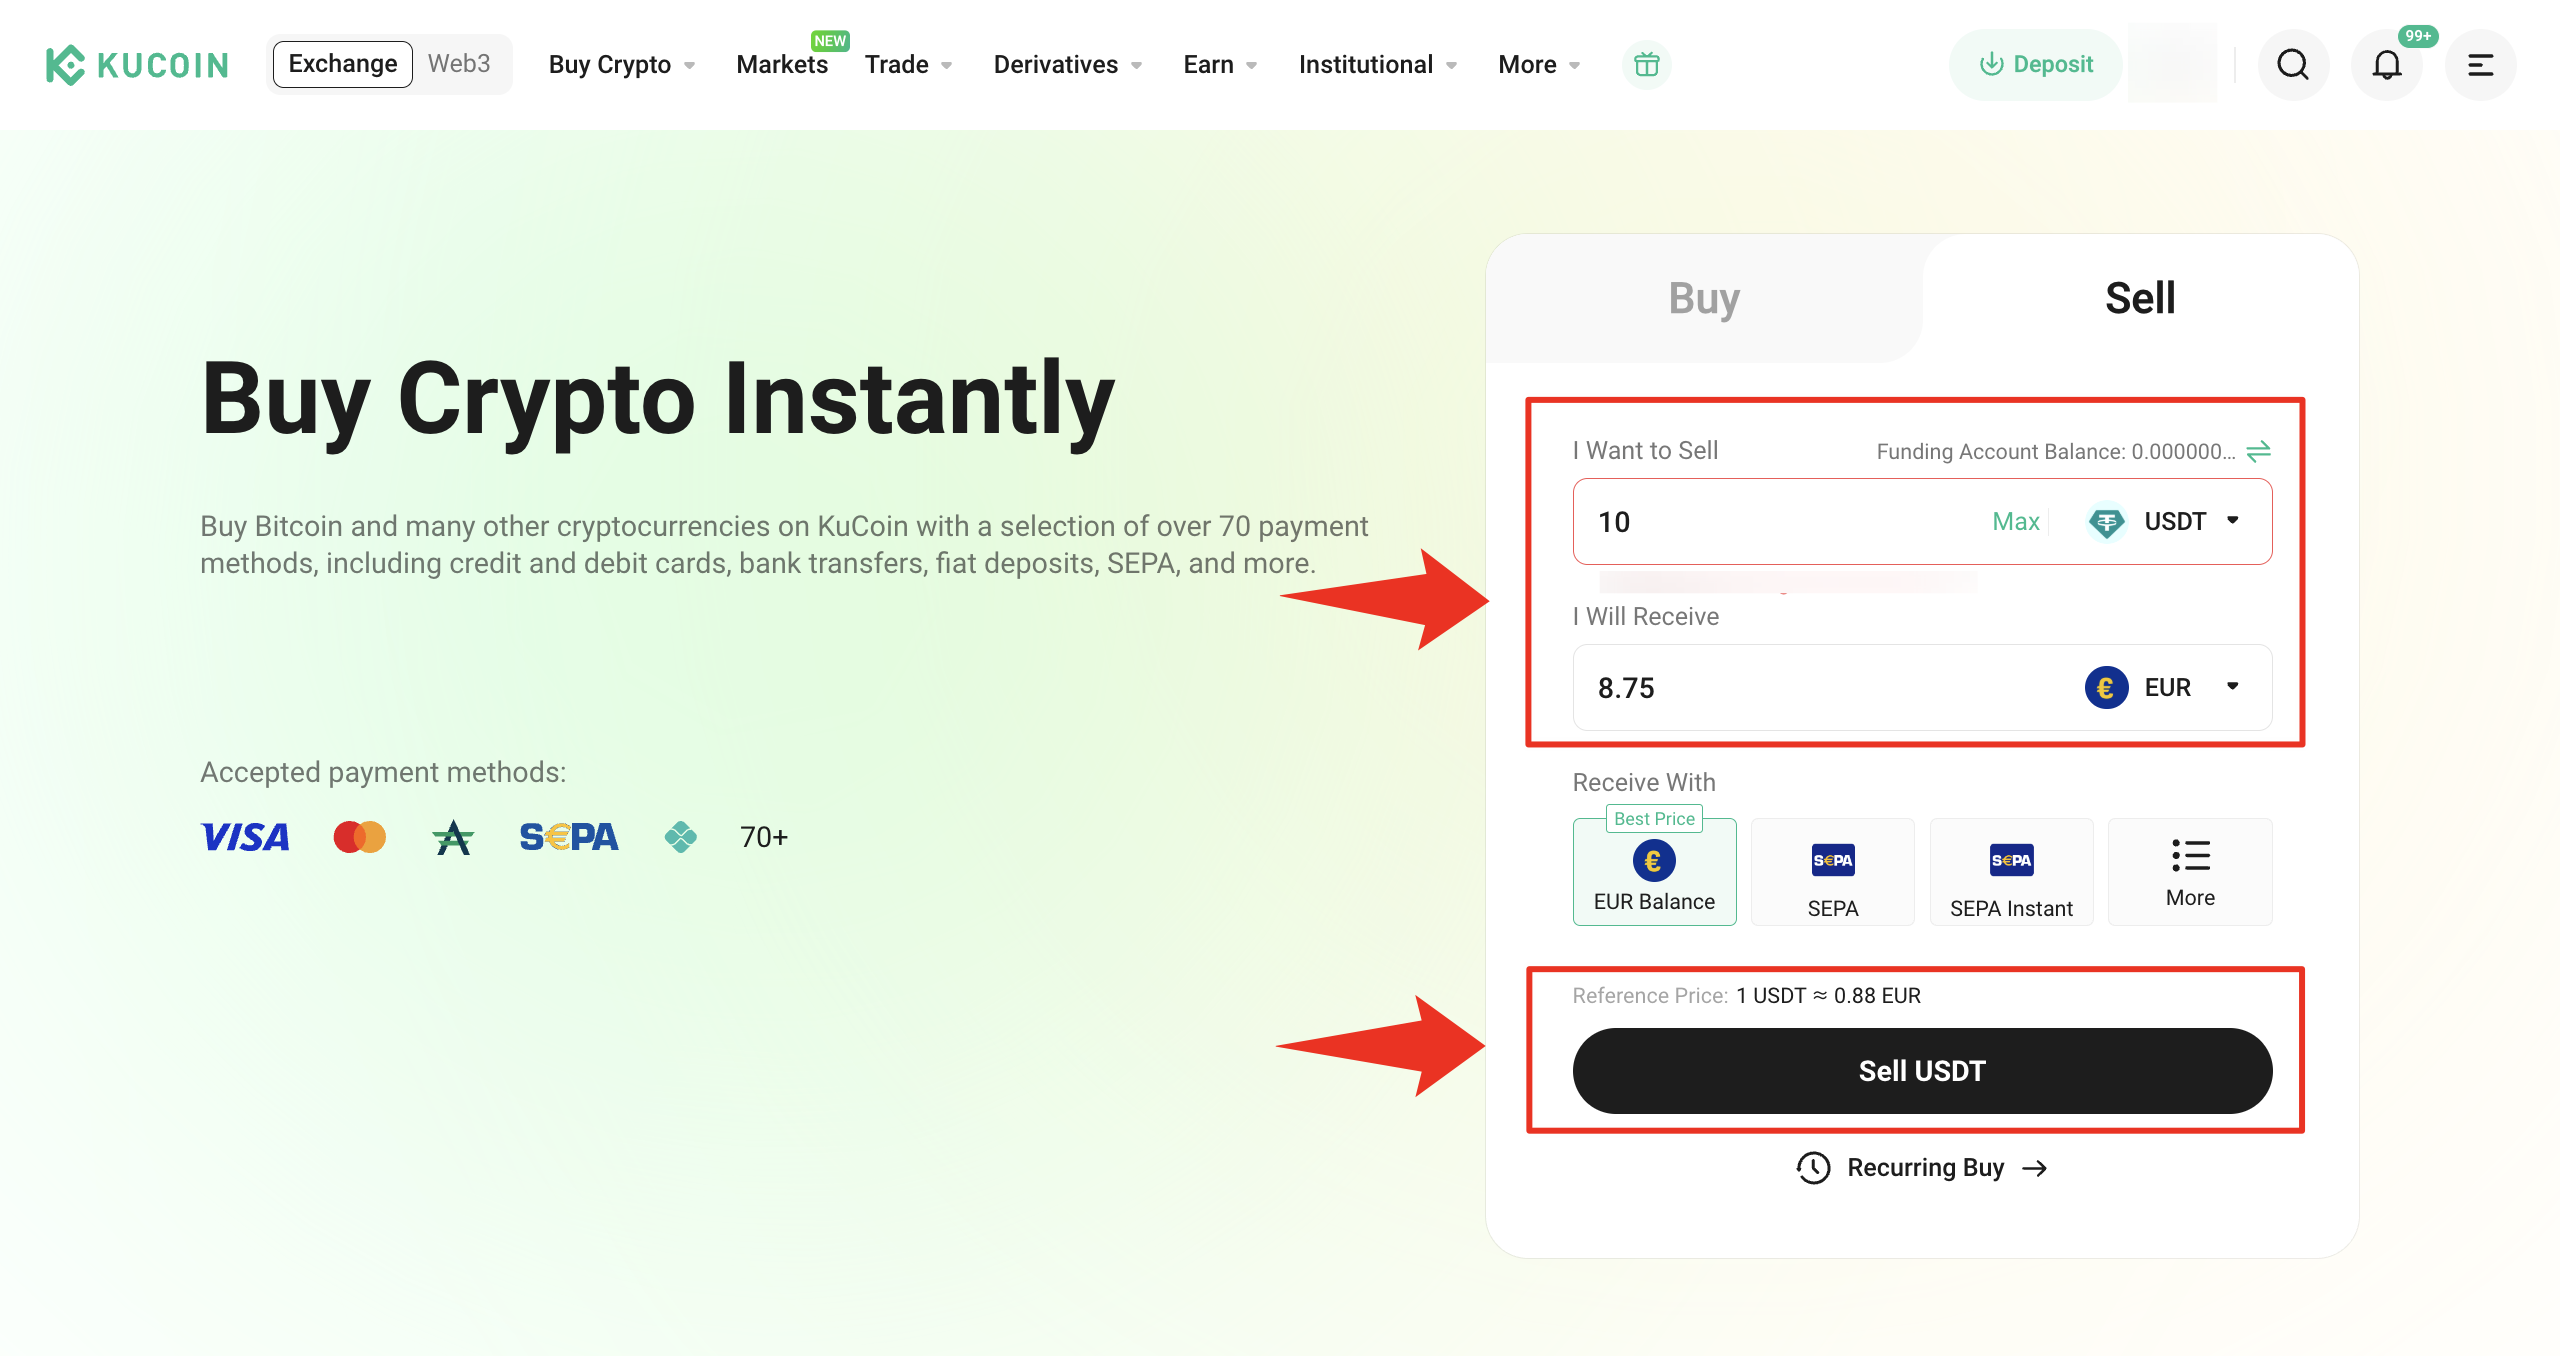Switch to the Buy tab
2560x1356 pixels.
point(1704,298)
